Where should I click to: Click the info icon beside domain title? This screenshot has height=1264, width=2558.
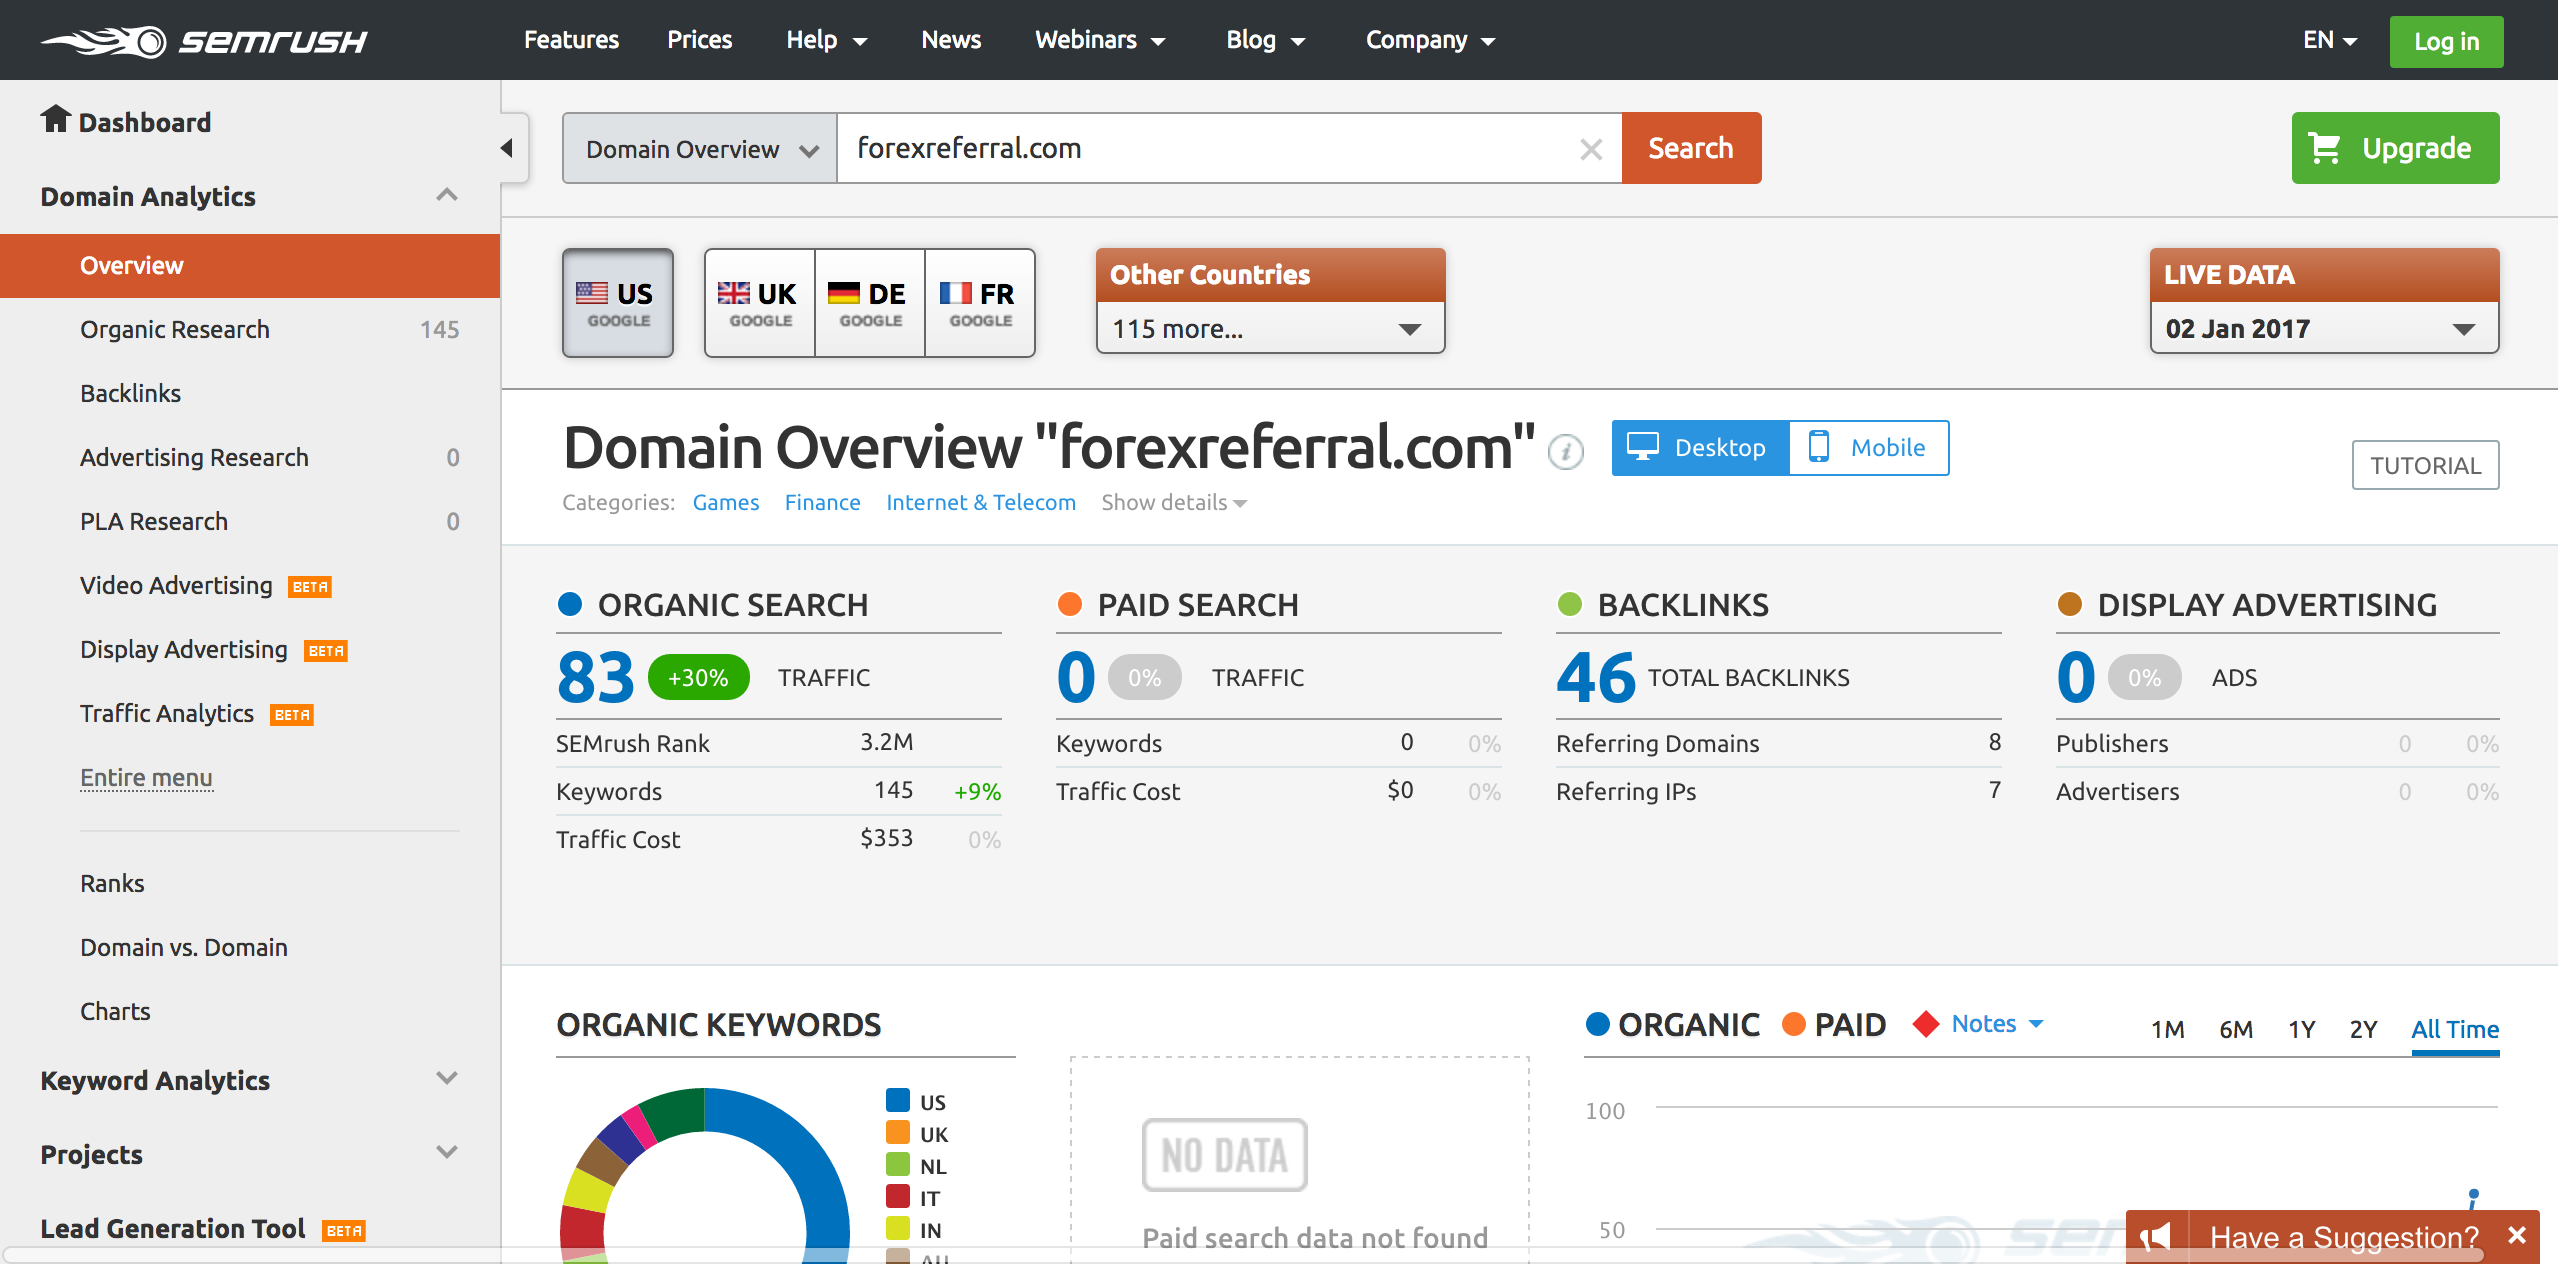[1565, 452]
